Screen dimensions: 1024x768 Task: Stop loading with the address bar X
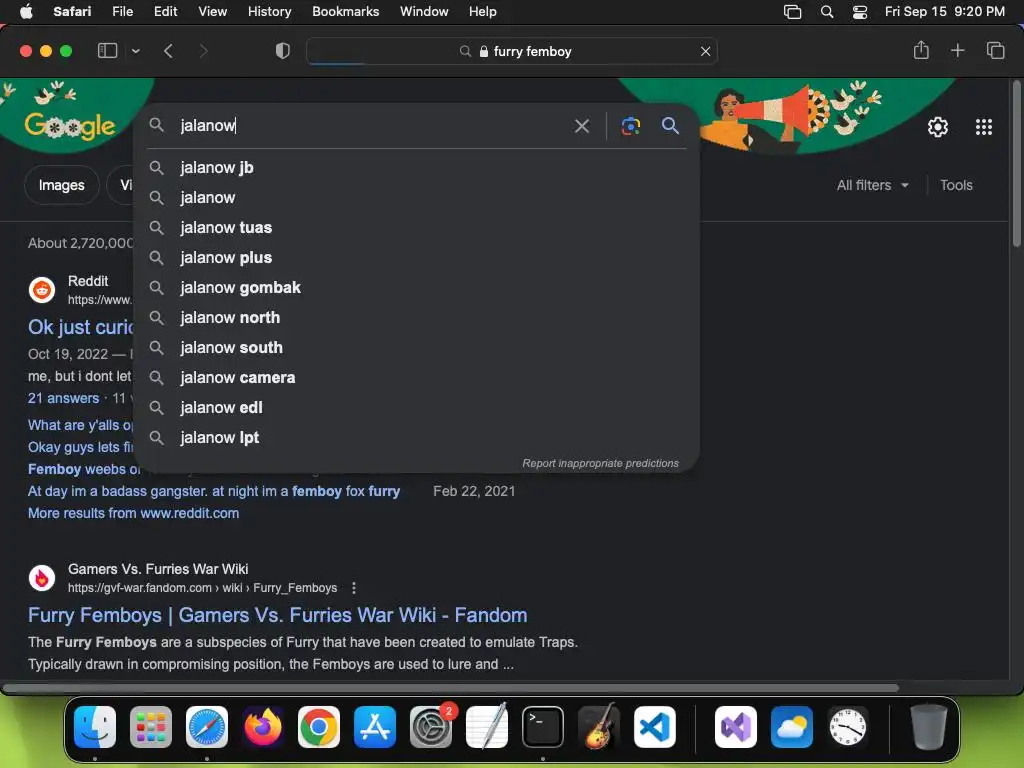(705, 51)
